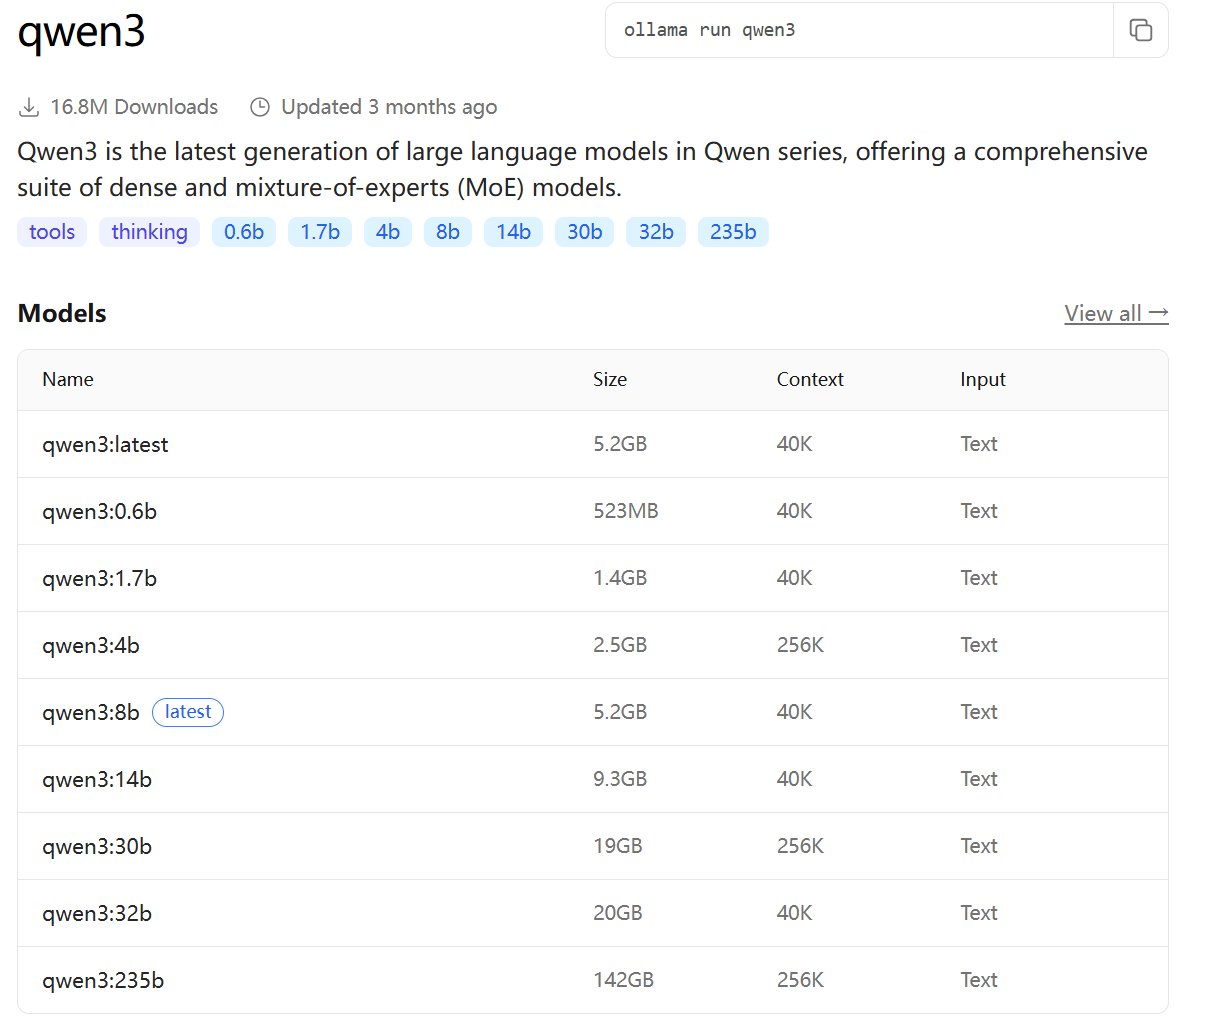1207x1020 pixels.
Task: Click the 256K context of qwen3:235b
Action: click(x=801, y=980)
